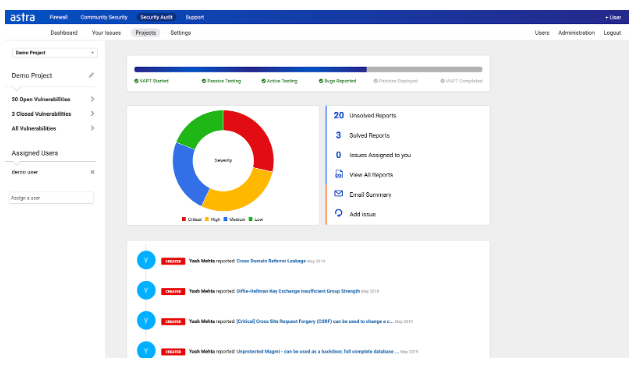The height and width of the screenshot is (371, 644).
Task: Open the Users link
Action: coord(542,33)
